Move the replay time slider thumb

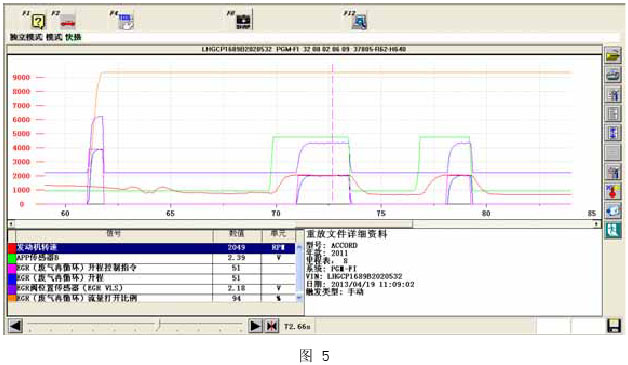pos(159,324)
